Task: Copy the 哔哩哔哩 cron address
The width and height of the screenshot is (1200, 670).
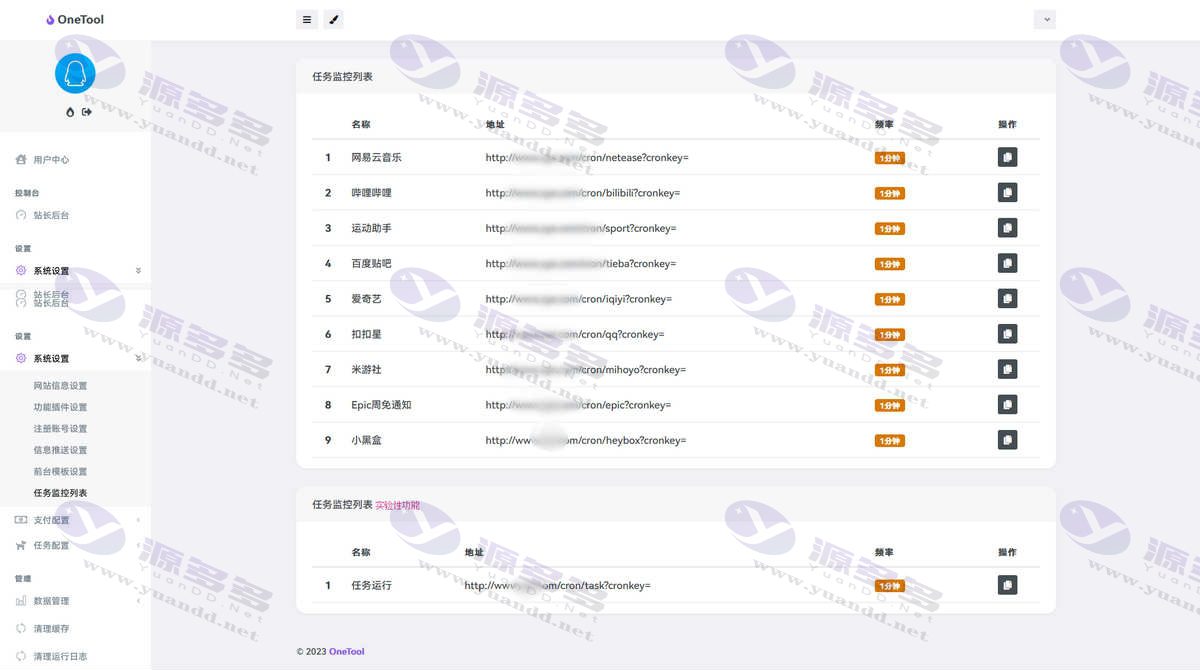Action: pos(1007,192)
